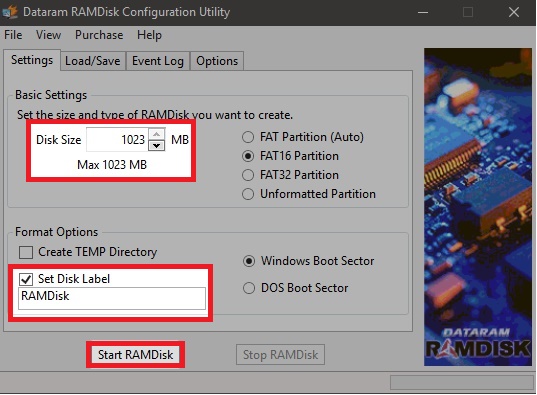Click the 'Max 1023 MB' text
This screenshot has height=395, width=537.
point(112,165)
